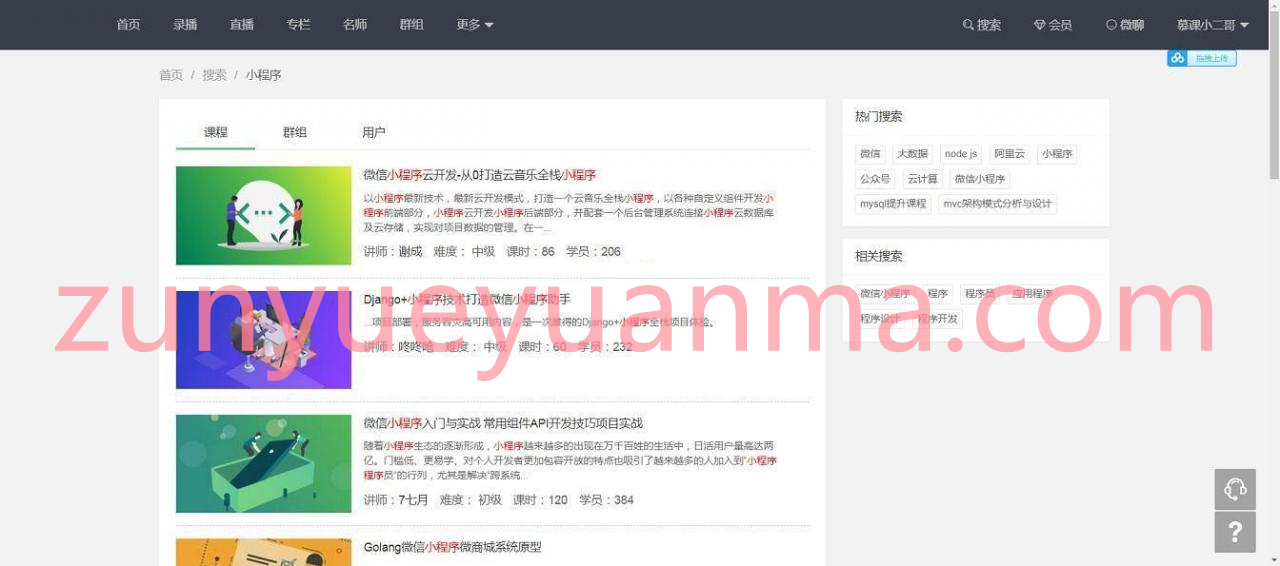
Task: Click the green thumbnail of the 云开发 course
Action: [x=264, y=215]
